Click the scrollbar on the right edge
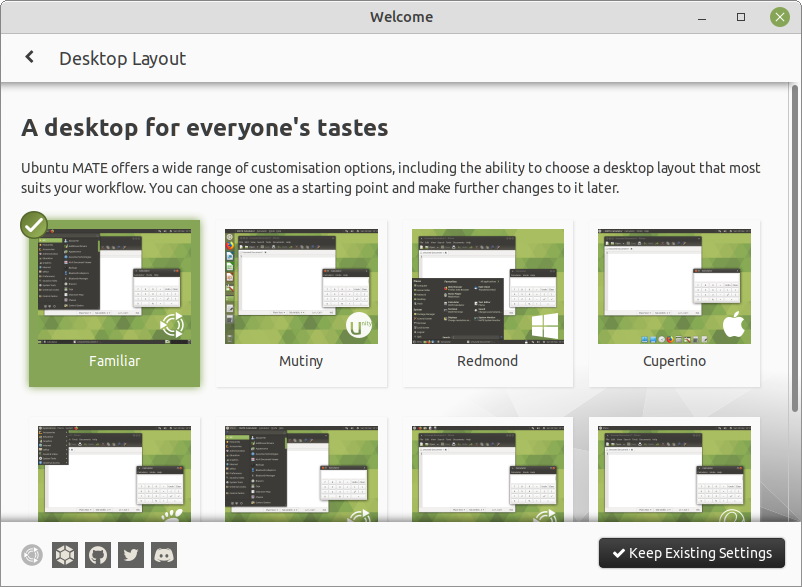The width and height of the screenshot is (802, 587). pyautogui.click(x=795, y=300)
